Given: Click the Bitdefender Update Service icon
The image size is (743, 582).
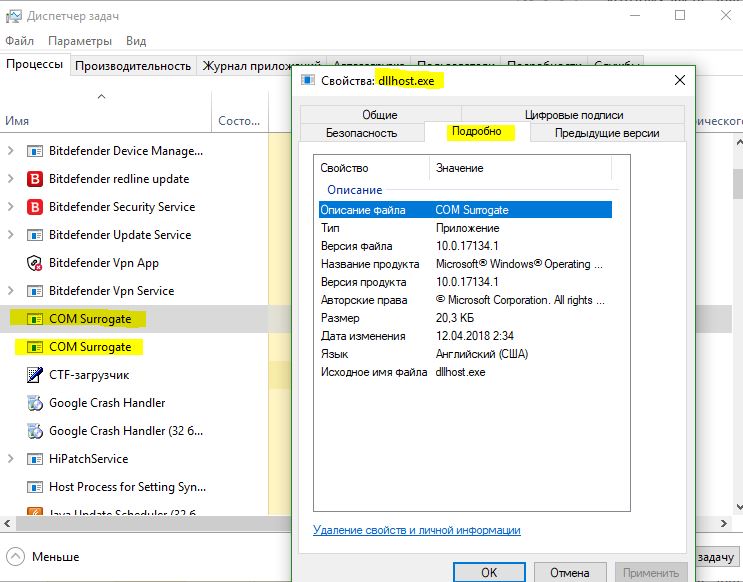Looking at the screenshot, I should coord(35,235).
